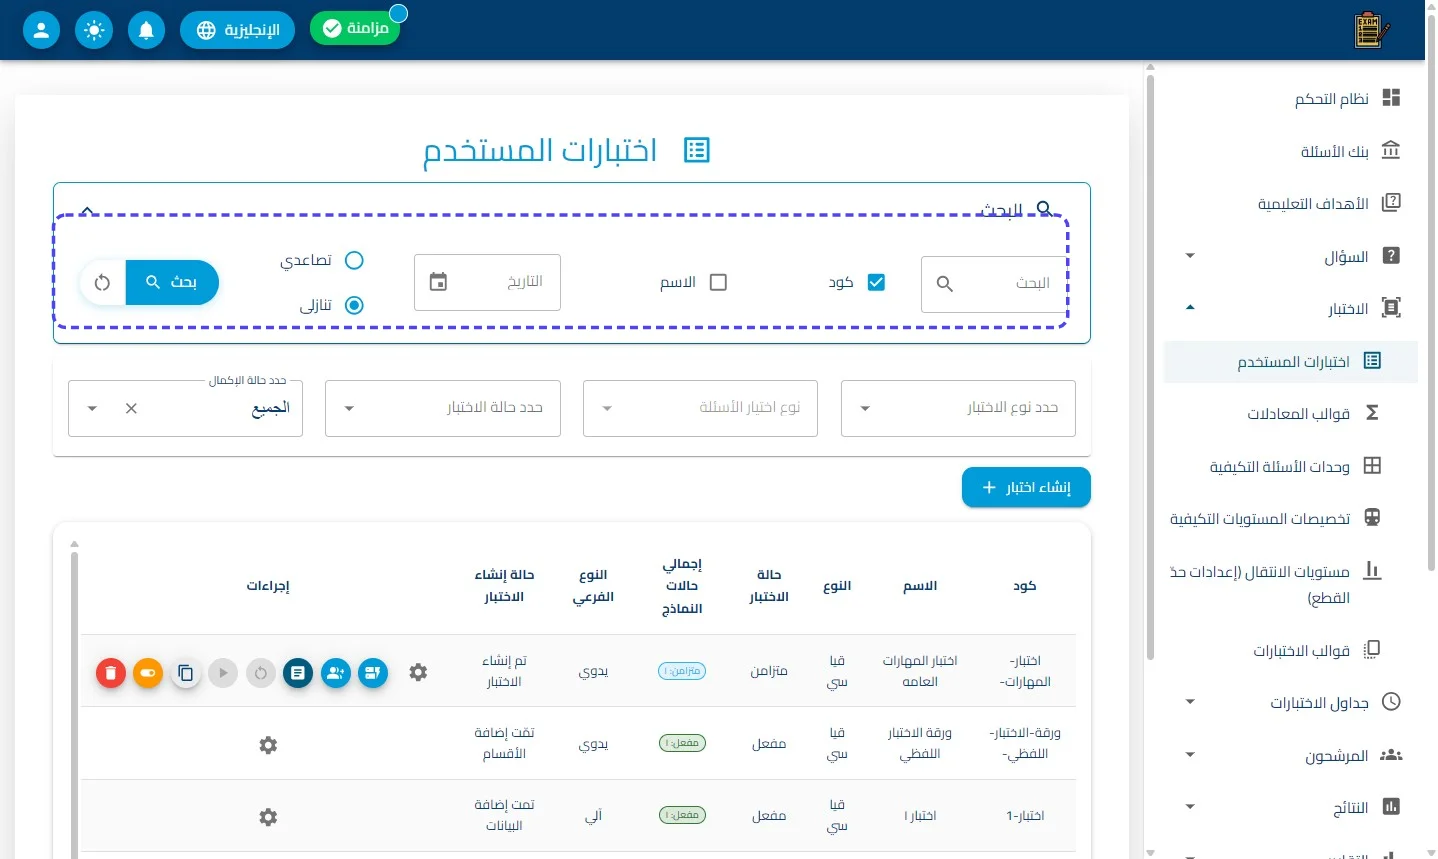Click مفعل:1 badge in ورقة الاختبار اللفظي row
The height and width of the screenshot is (859, 1438).
(682, 743)
